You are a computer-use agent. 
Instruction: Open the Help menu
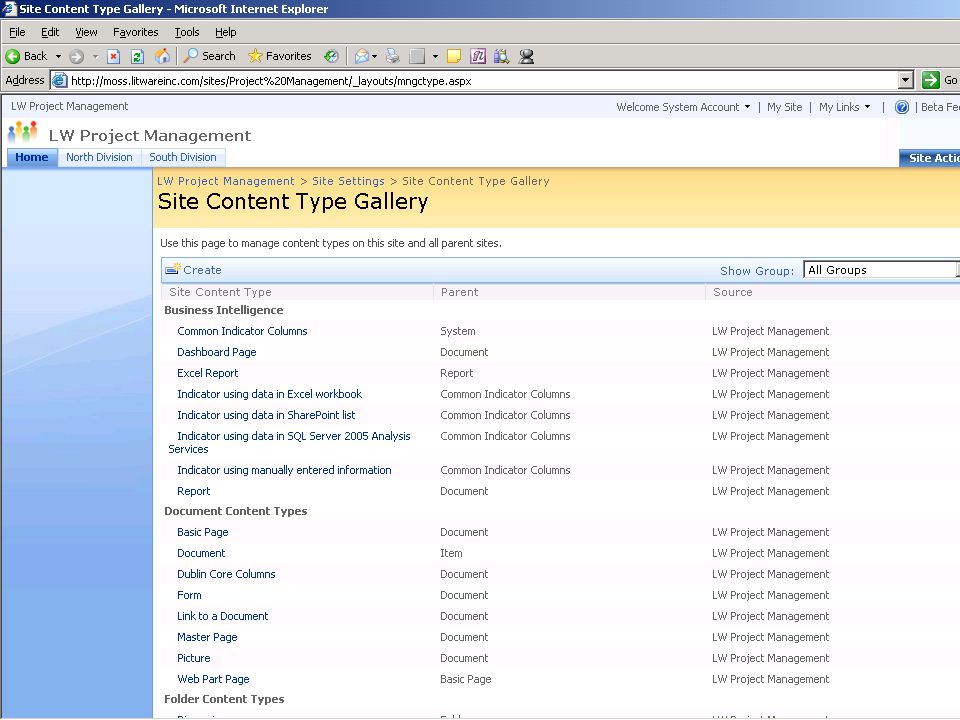(x=225, y=32)
